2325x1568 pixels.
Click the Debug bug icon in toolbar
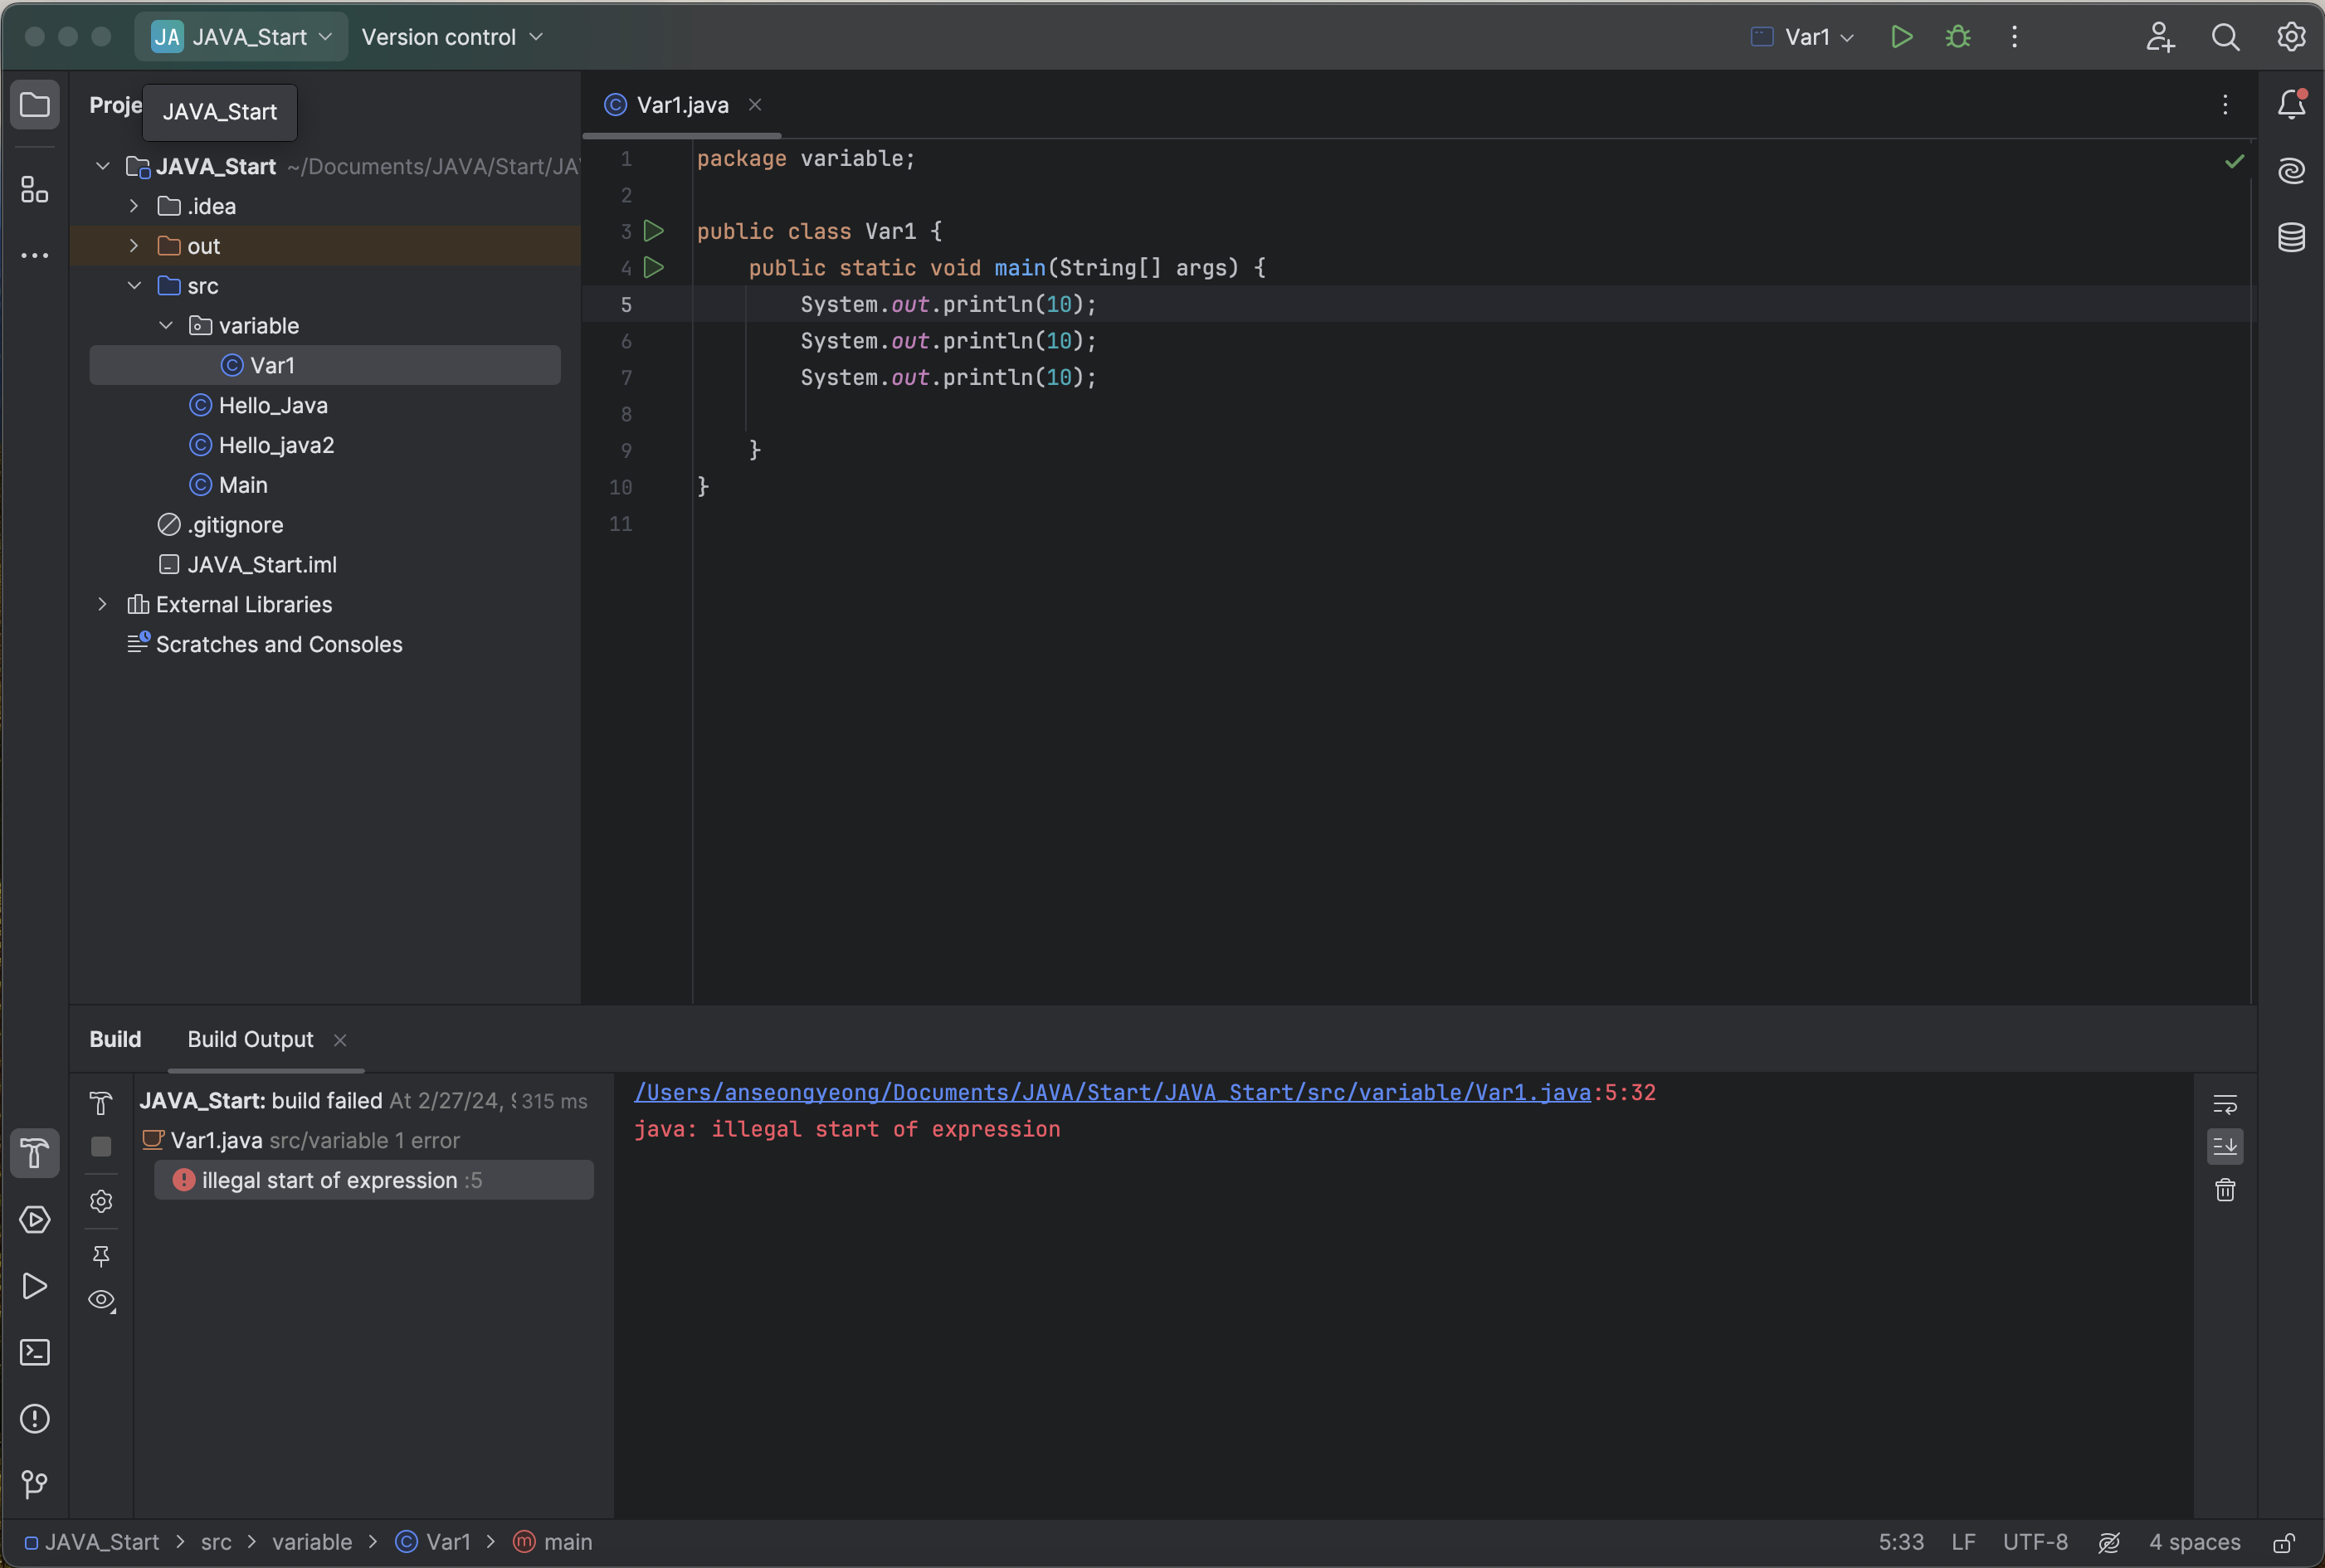coord(1957,37)
